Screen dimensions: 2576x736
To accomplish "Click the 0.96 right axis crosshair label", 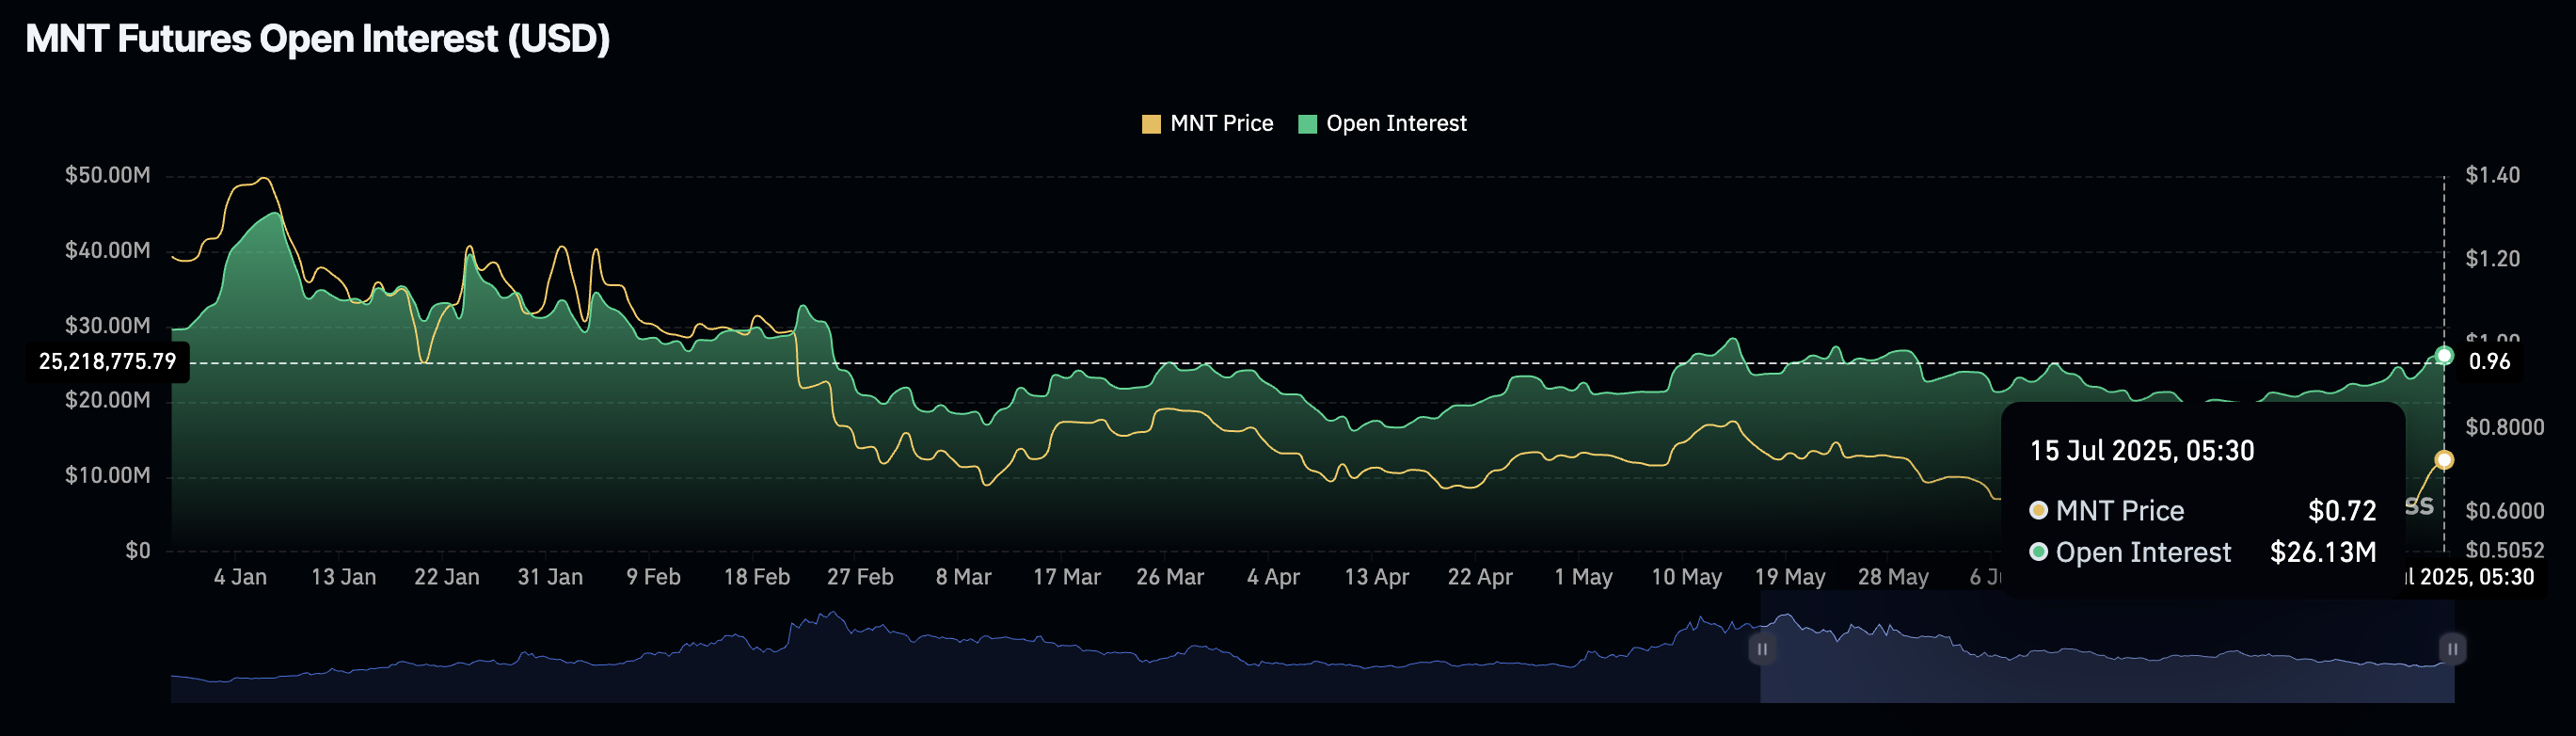I will 2489,362.
